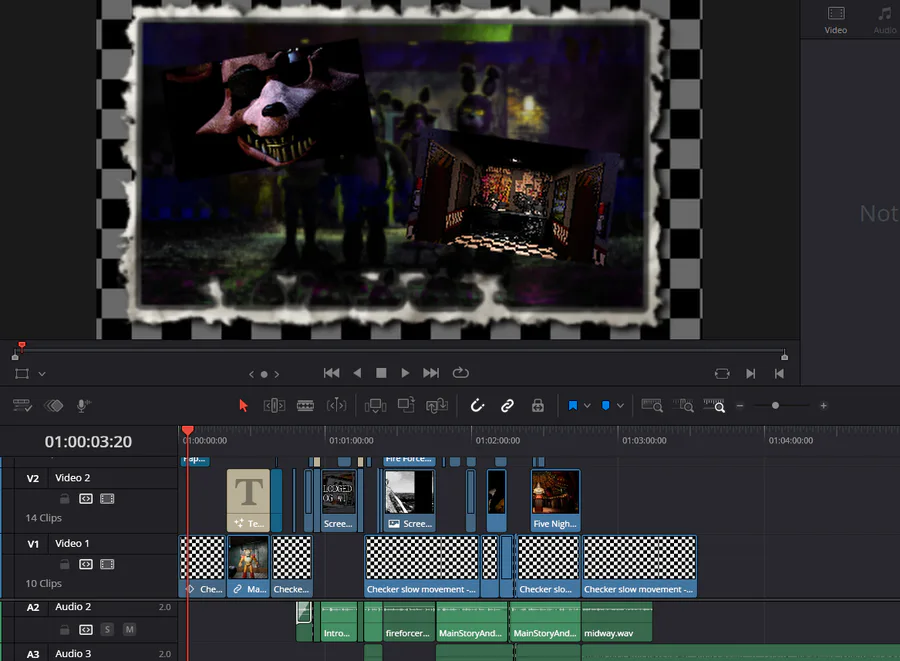Disable the Video 2 track filmstrip toggle
Viewport: 900px width, 661px height.
coord(107,499)
